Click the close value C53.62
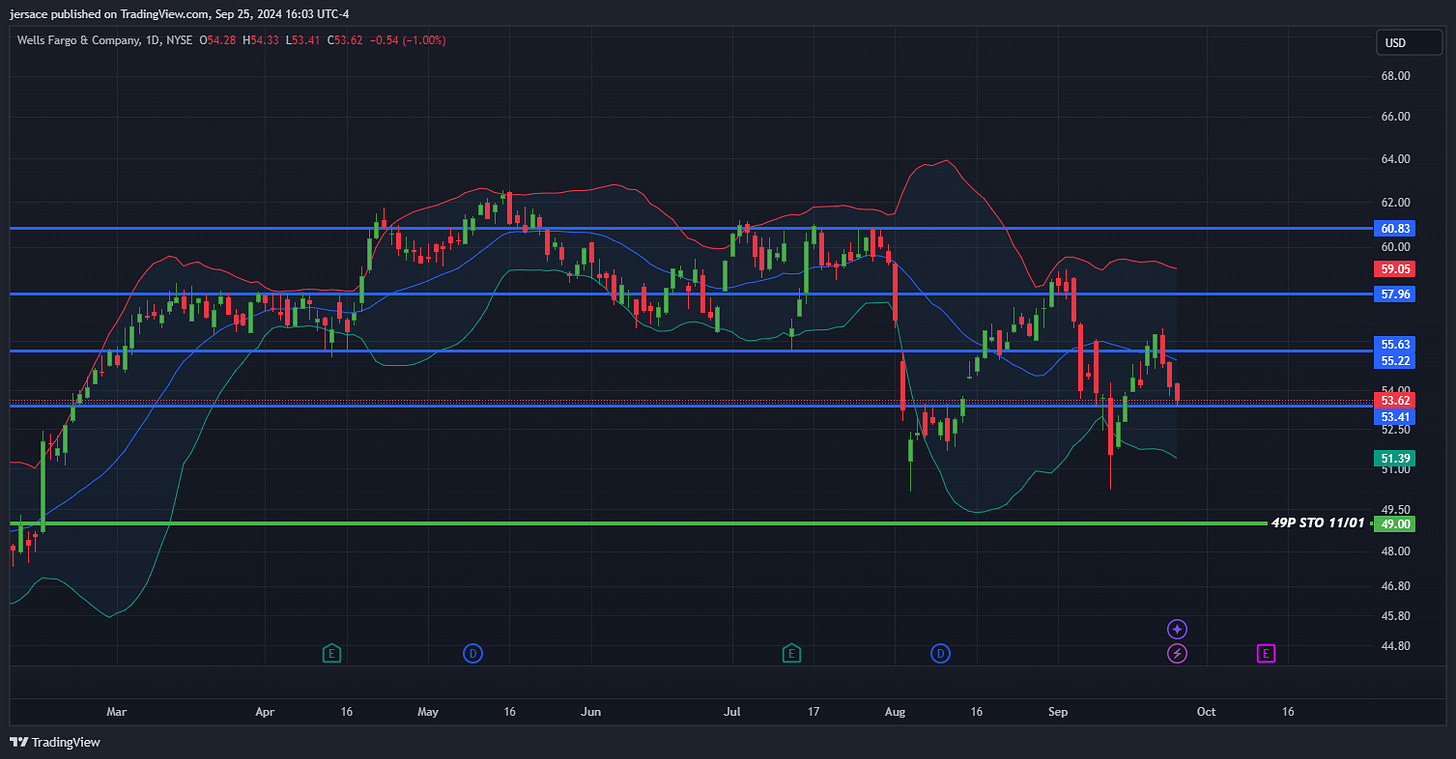The height and width of the screenshot is (759, 1456). click(x=346, y=40)
